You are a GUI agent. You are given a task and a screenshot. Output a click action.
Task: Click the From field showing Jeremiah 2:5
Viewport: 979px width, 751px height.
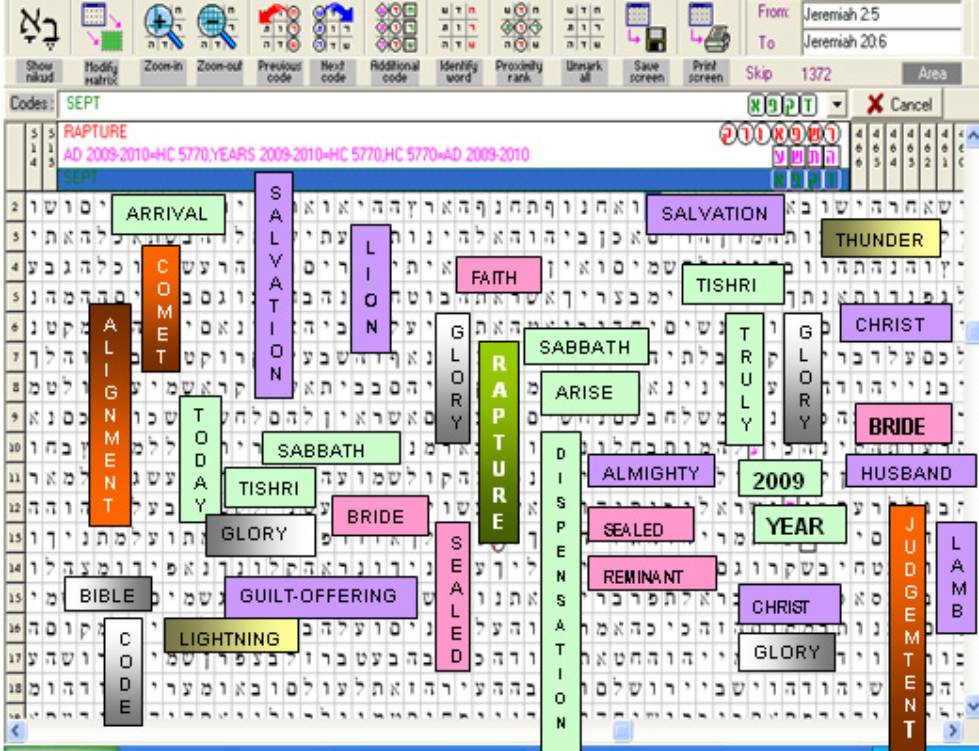[x=881, y=14]
